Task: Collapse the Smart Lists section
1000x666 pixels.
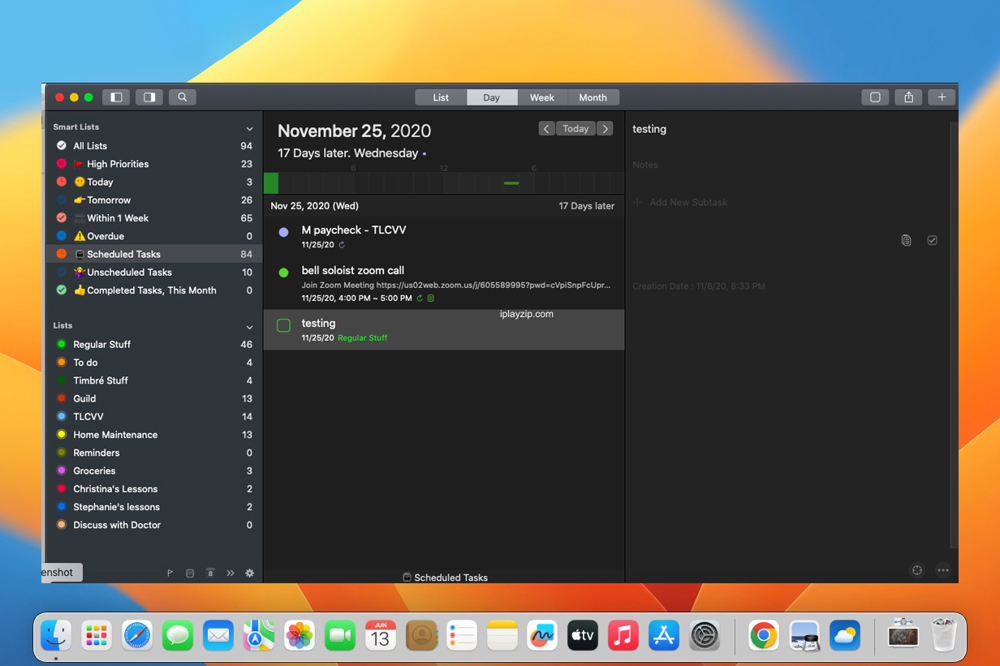Action: pos(249,128)
